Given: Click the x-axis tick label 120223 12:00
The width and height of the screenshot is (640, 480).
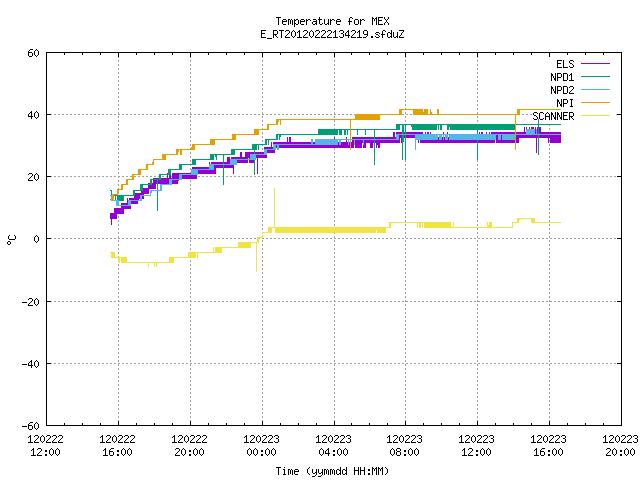Looking at the screenshot, I should (477, 446).
